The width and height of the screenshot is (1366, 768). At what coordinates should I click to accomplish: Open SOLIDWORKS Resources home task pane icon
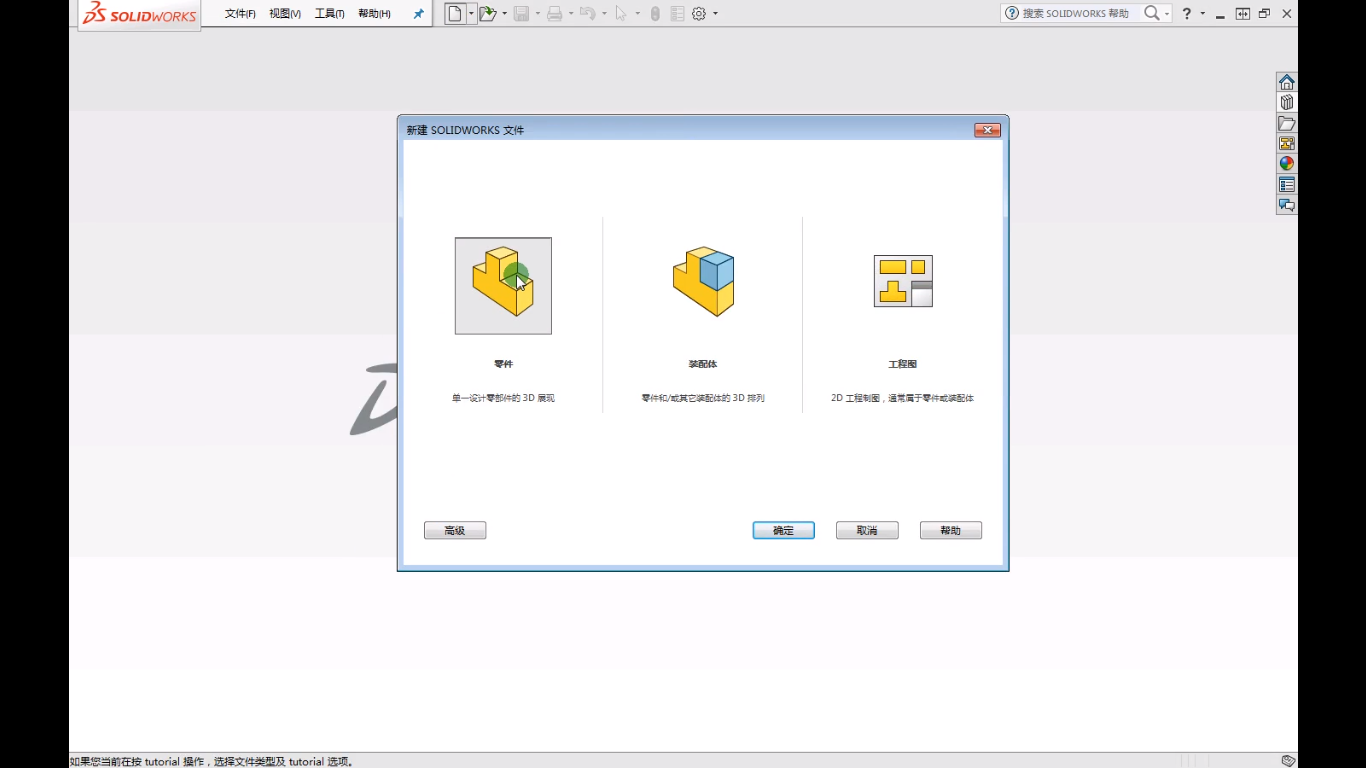(x=1287, y=82)
